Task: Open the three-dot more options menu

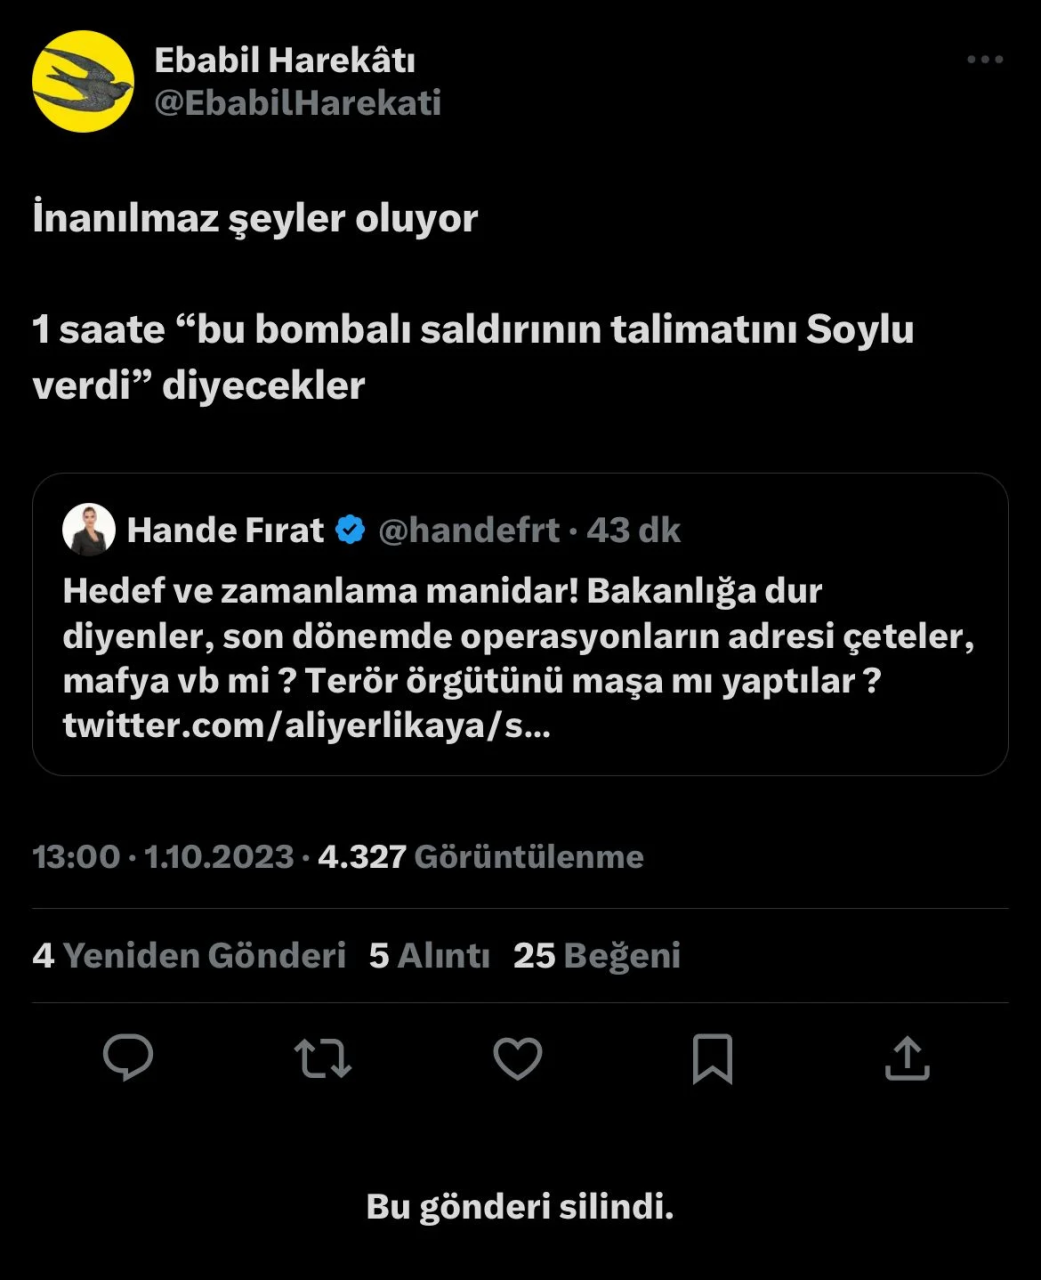Action: [x=984, y=60]
